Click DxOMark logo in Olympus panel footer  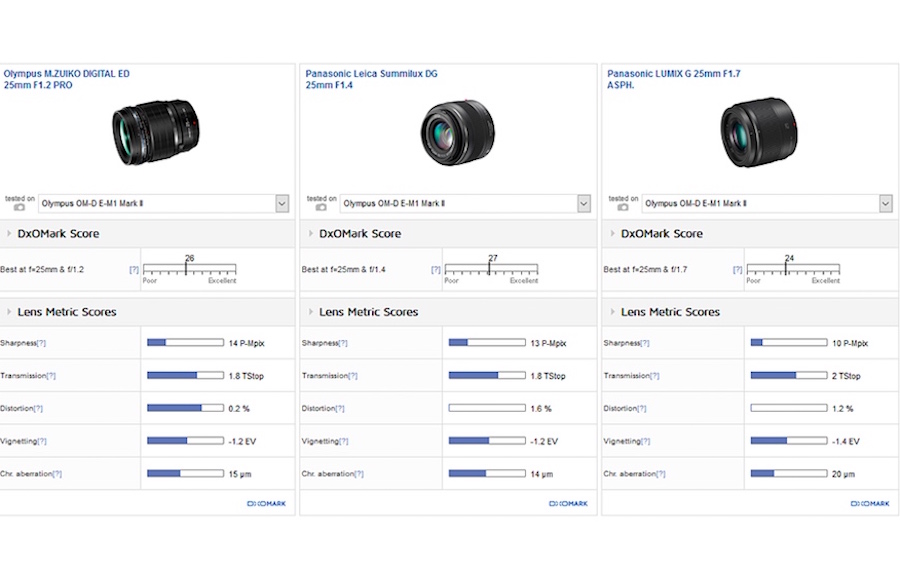[x=266, y=503]
